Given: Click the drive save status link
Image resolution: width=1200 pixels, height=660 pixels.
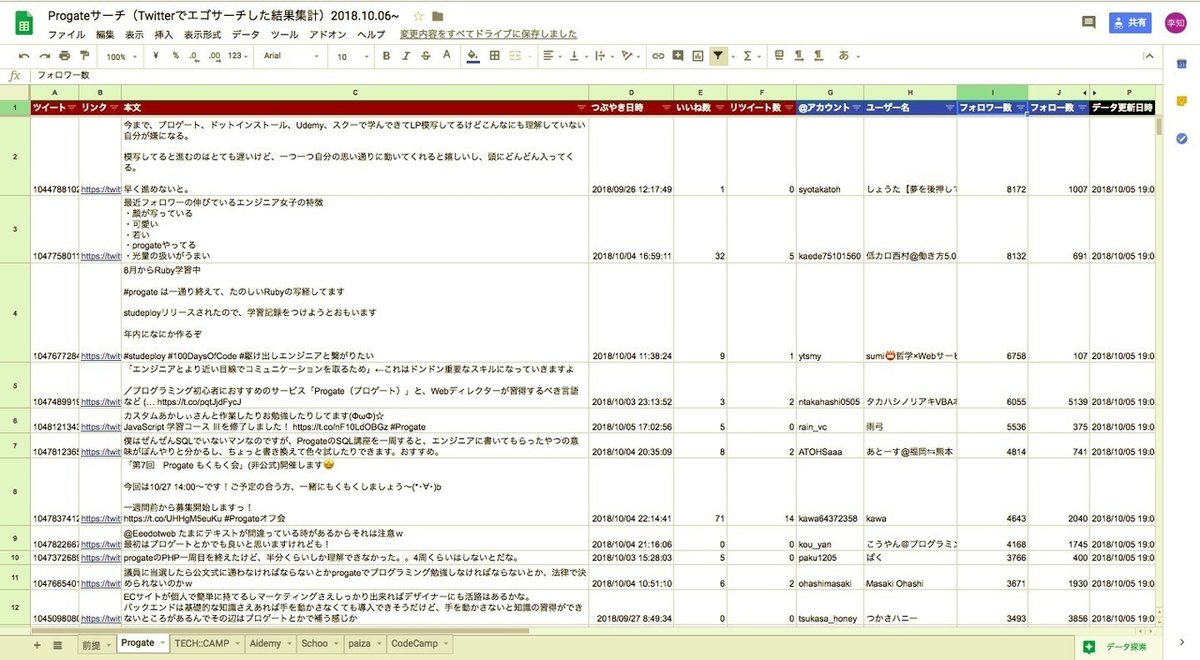Looking at the screenshot, I should coord(488,34).
